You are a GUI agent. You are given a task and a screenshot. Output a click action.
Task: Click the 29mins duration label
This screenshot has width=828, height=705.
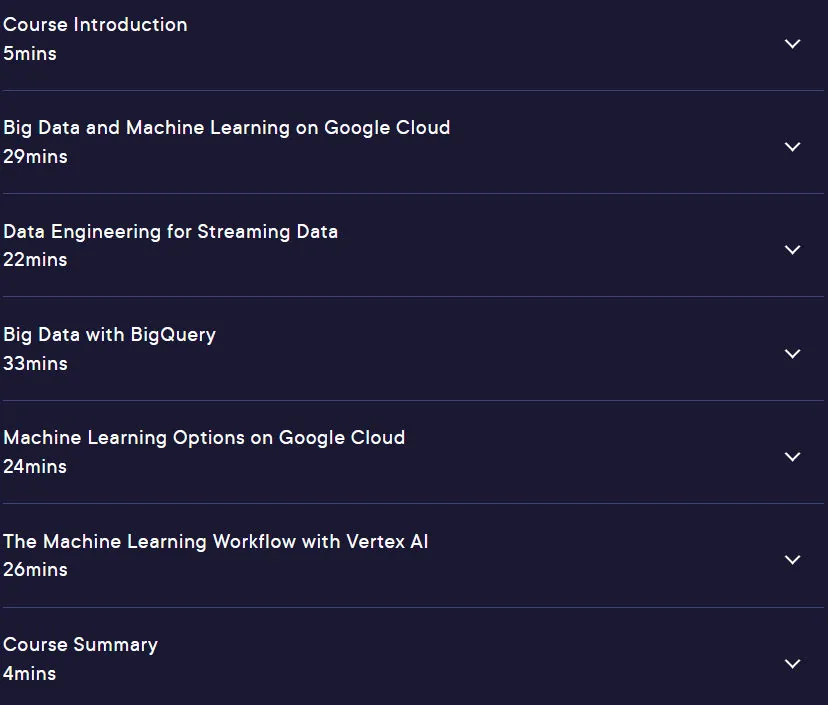click(x=35, y=157)
